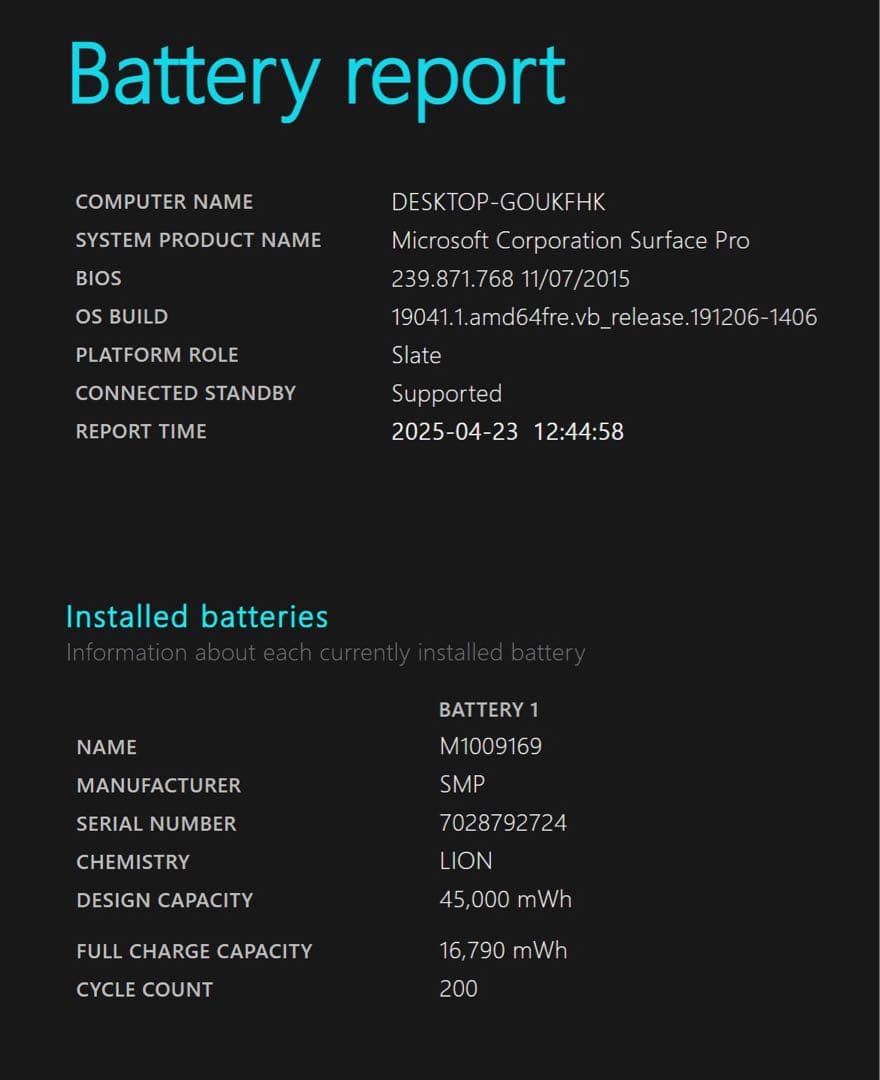Select the battery name M1009169
This screenshot has height=1080, width=880.
[490, 747]
